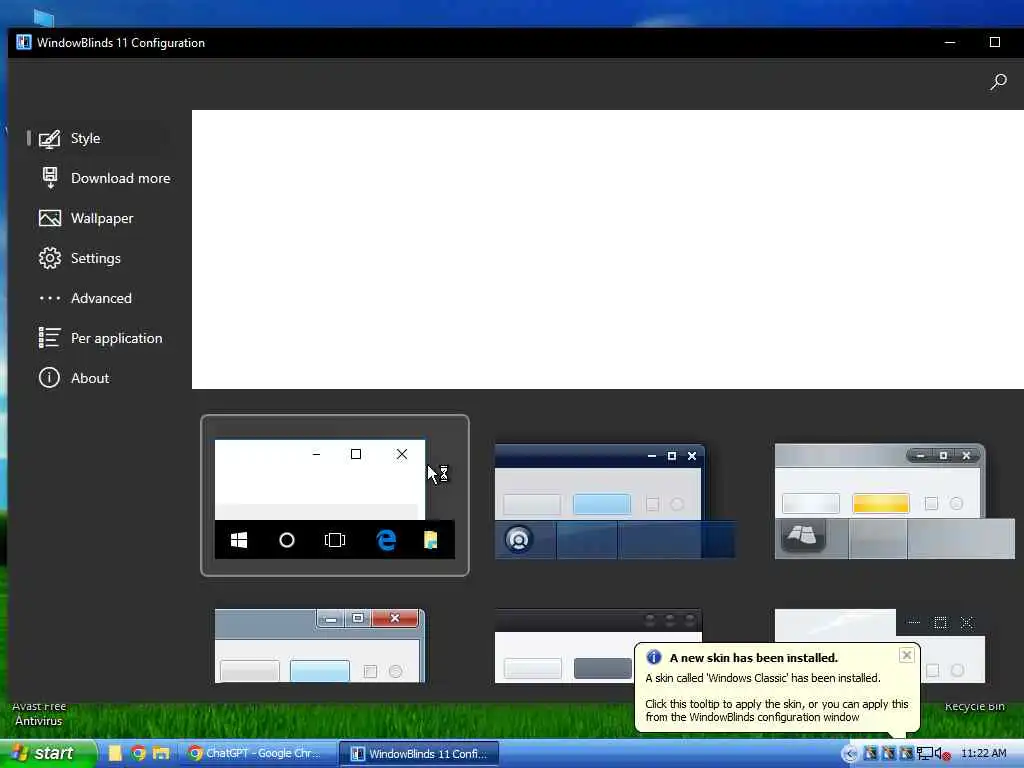Click the 11:22 AM system clock
This screenshot has width=1024, height=768.
[984, 753]
